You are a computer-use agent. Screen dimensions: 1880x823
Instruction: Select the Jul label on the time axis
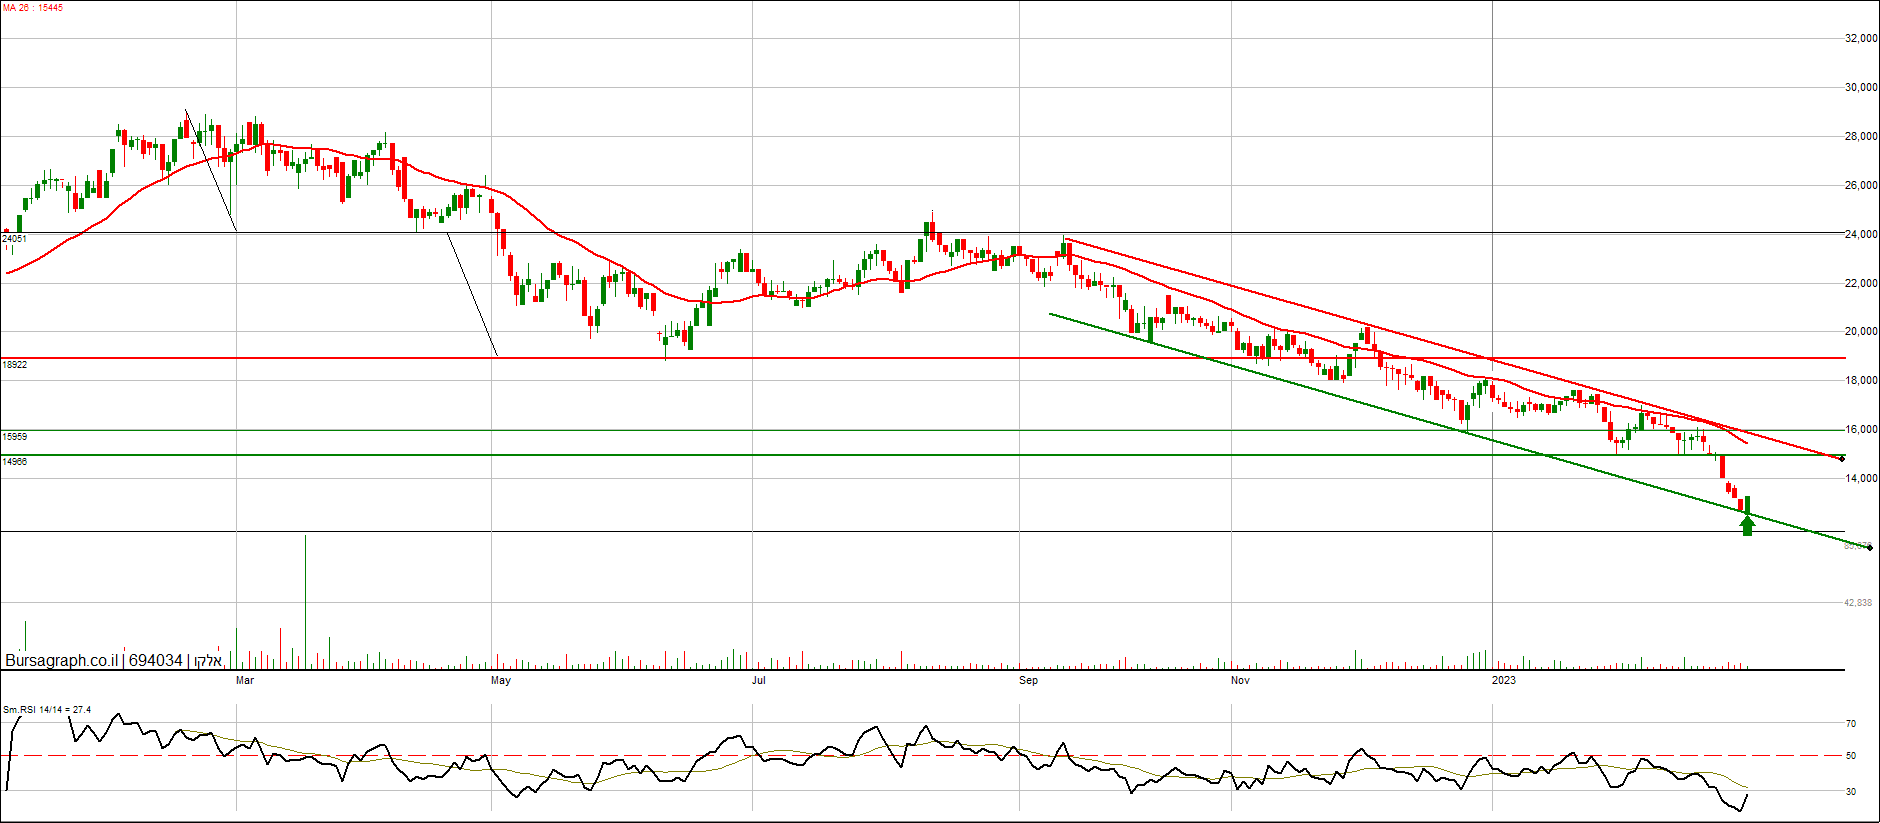pos(759,681)
